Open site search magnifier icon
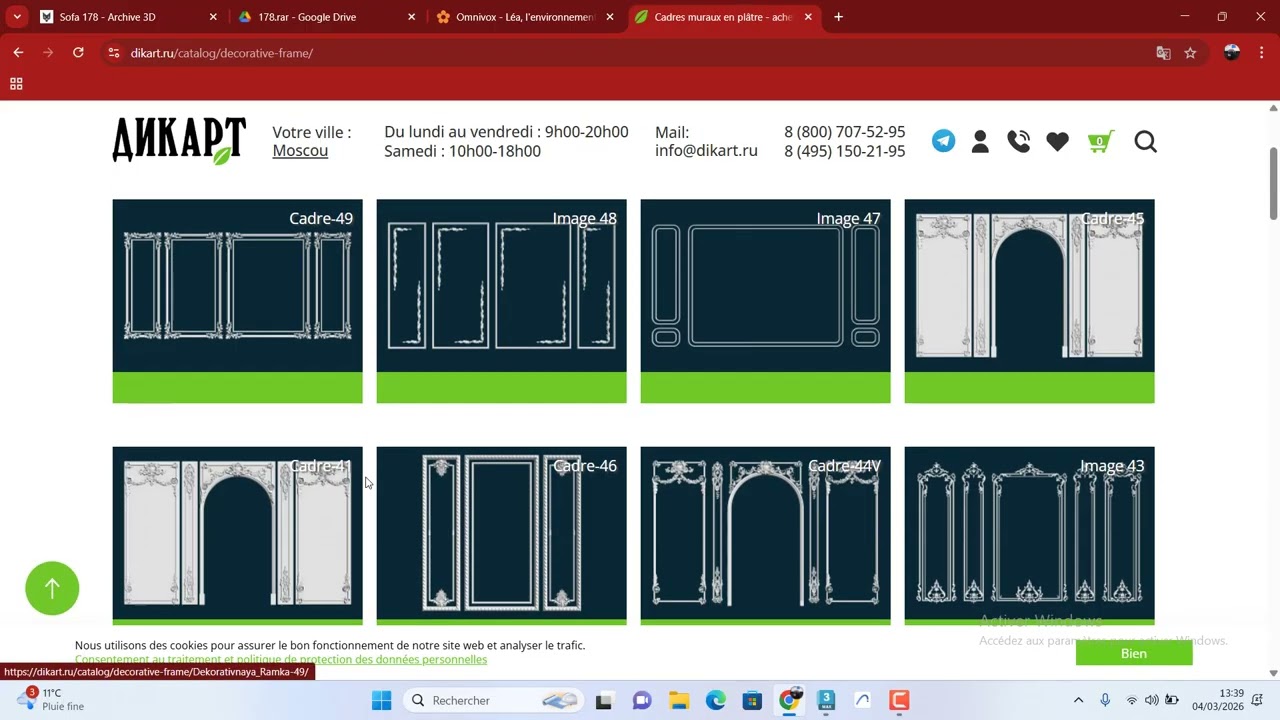Screen dimensions: 1280x720 [x=1145, y=142]
